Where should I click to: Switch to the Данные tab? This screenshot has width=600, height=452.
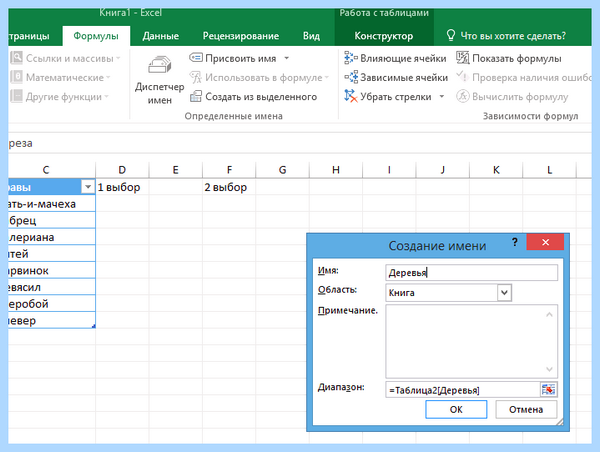tap(160, 36)
